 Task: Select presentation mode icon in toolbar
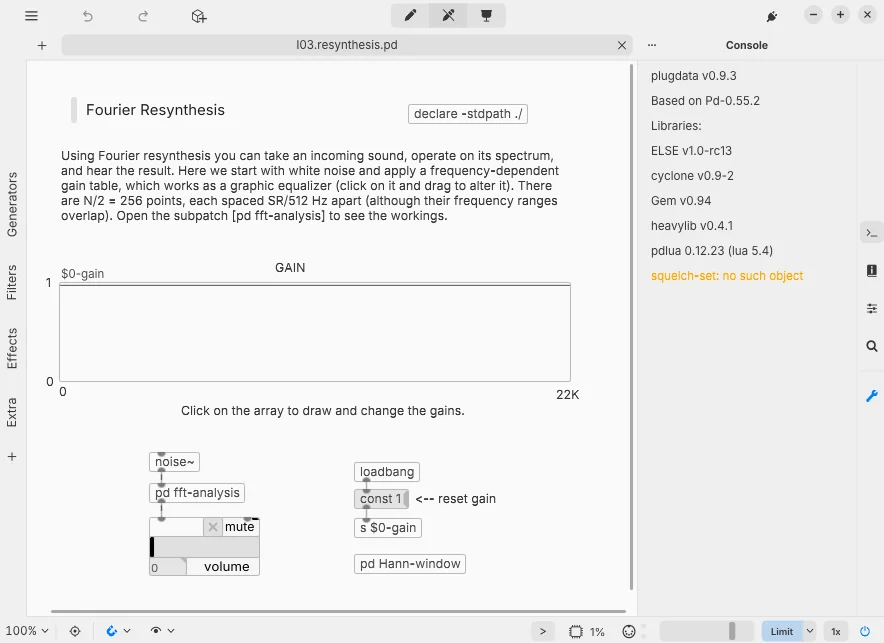[486, 15]
